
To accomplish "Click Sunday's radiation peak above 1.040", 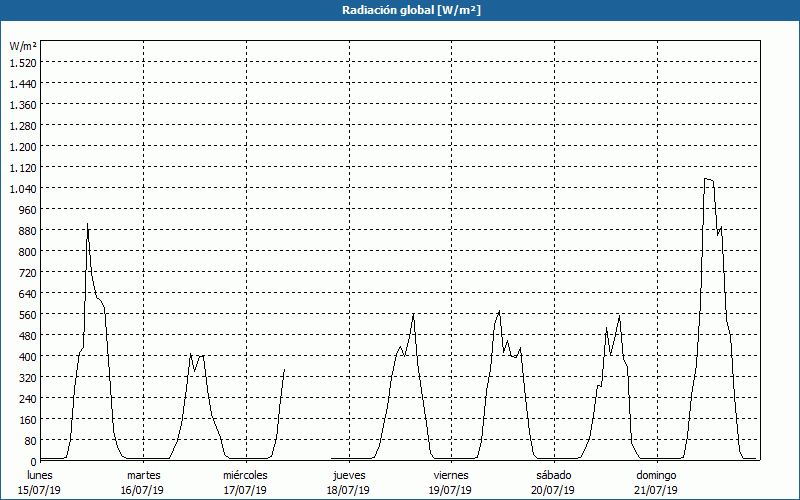I will pyautogui.click(x=709, y=179).
